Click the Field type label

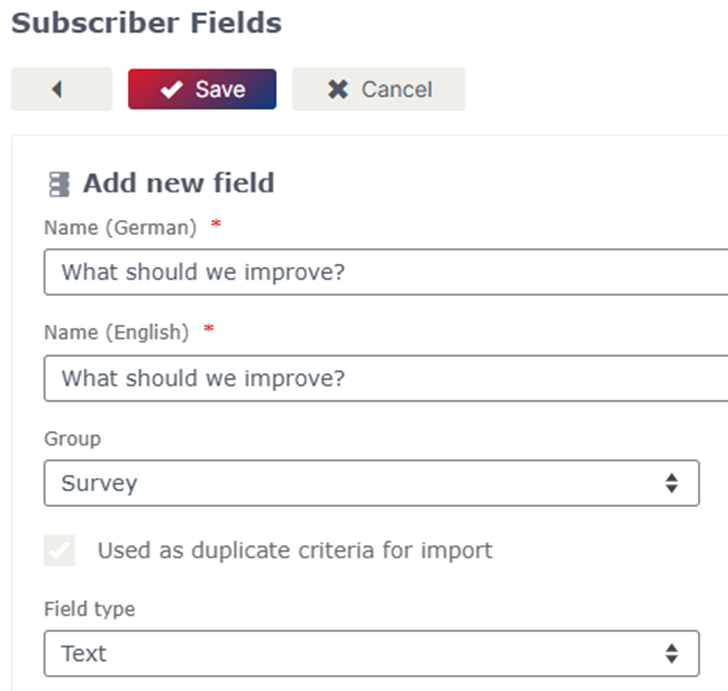pos(90,609)
